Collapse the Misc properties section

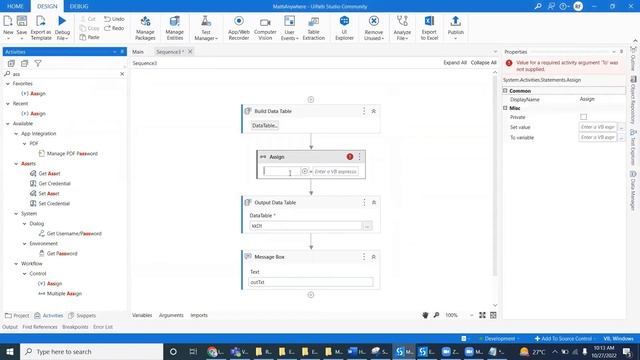(x=505, y=108)
